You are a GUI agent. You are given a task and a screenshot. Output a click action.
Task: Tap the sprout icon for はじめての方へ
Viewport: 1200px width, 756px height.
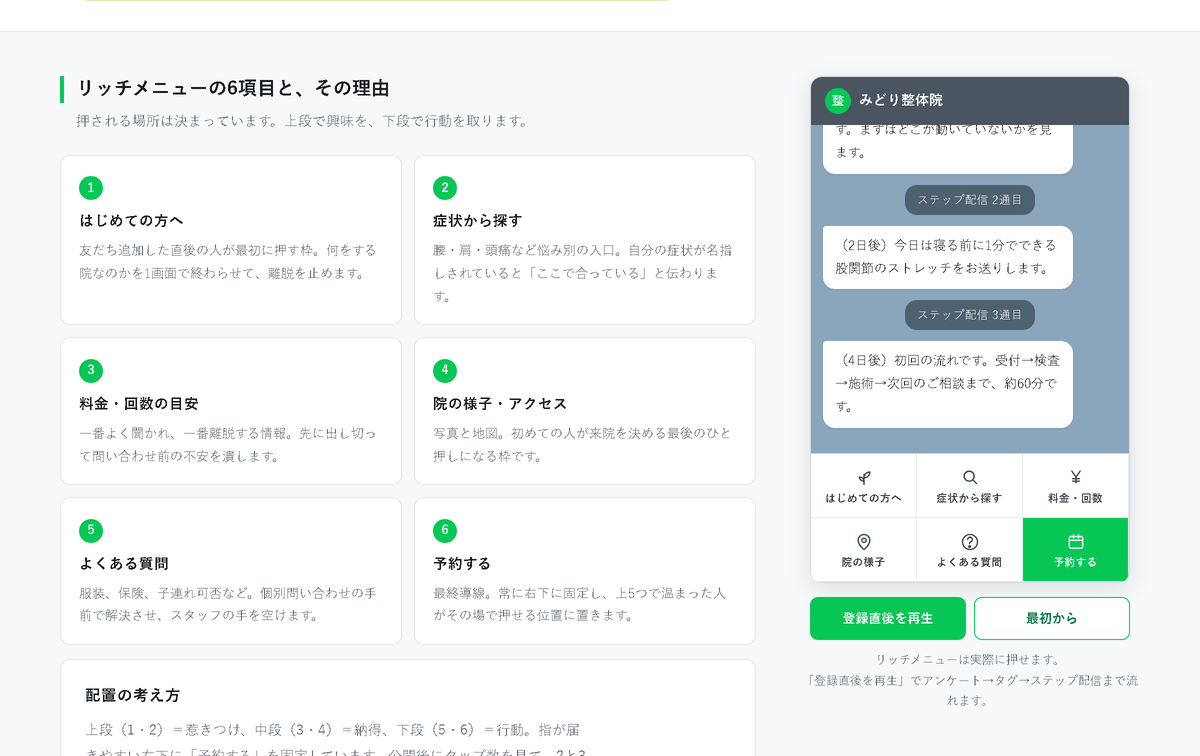(x=863, y=478)
